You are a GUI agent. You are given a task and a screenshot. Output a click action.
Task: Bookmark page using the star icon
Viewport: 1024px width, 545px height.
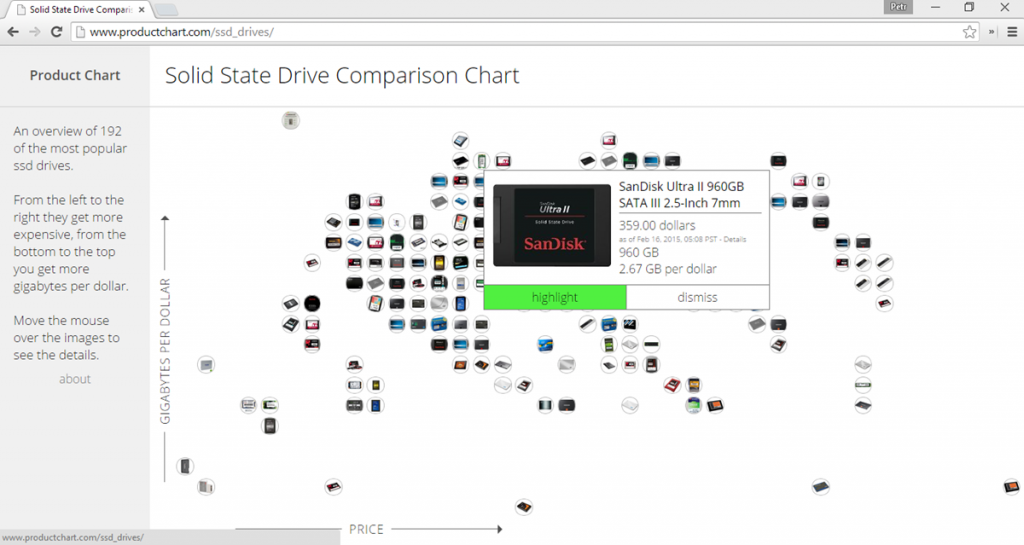click(969, 32)
